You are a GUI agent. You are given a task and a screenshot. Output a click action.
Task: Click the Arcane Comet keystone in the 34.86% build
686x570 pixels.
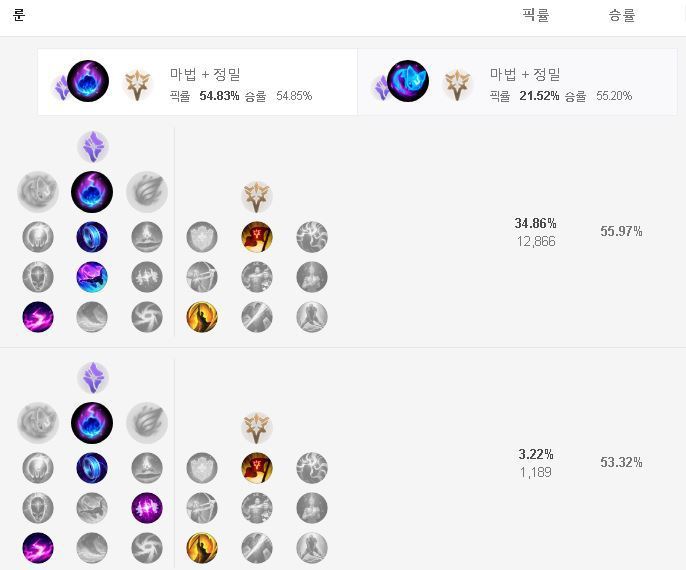click(x=92, y=192)
